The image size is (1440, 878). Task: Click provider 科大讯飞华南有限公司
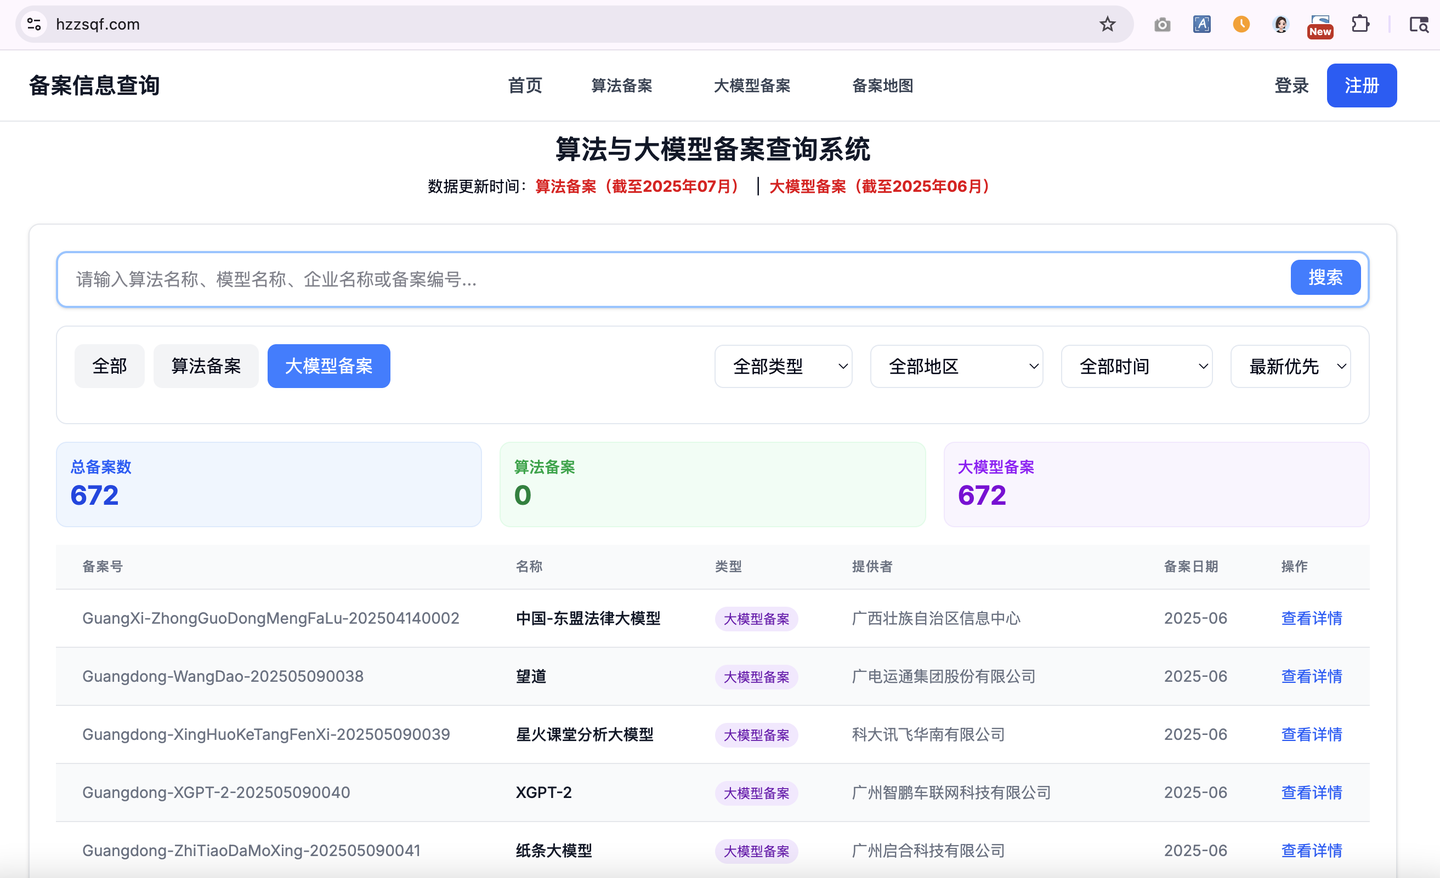point(928,734)
